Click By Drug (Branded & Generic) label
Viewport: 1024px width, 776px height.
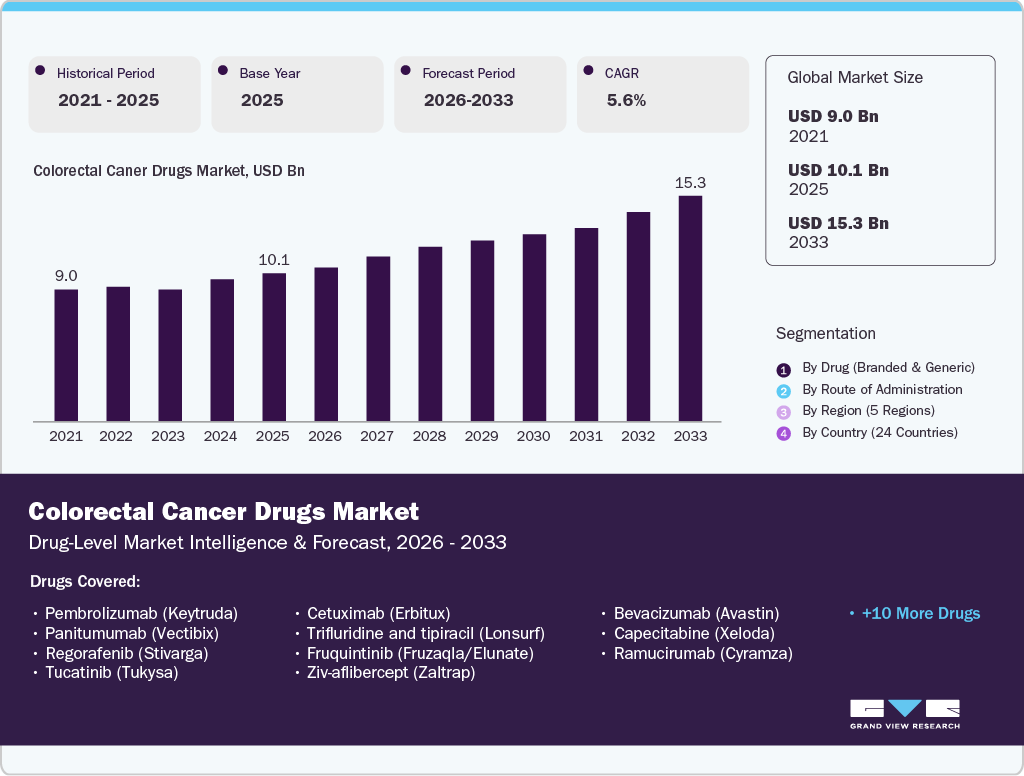[x=889, y=368]
